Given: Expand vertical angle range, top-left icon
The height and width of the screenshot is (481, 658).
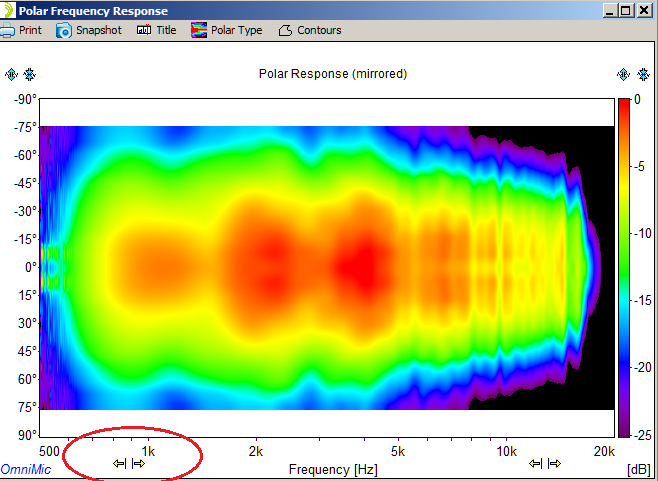Looking at the screenshot, I should tap(11, 75).
